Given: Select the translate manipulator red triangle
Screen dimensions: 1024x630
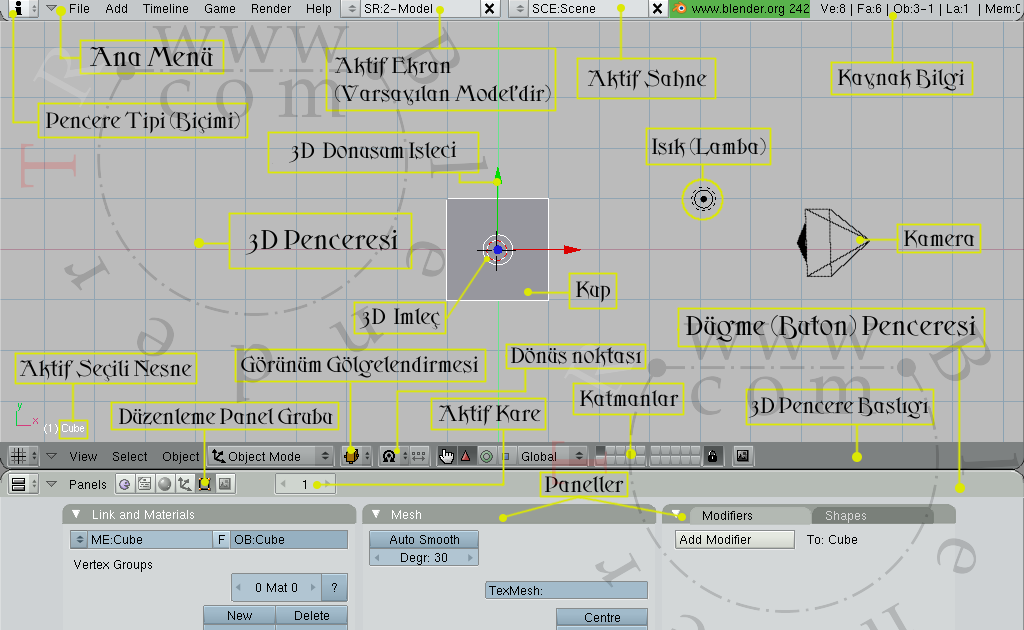Looking at the screenshot, I should (x=466, y=456).
